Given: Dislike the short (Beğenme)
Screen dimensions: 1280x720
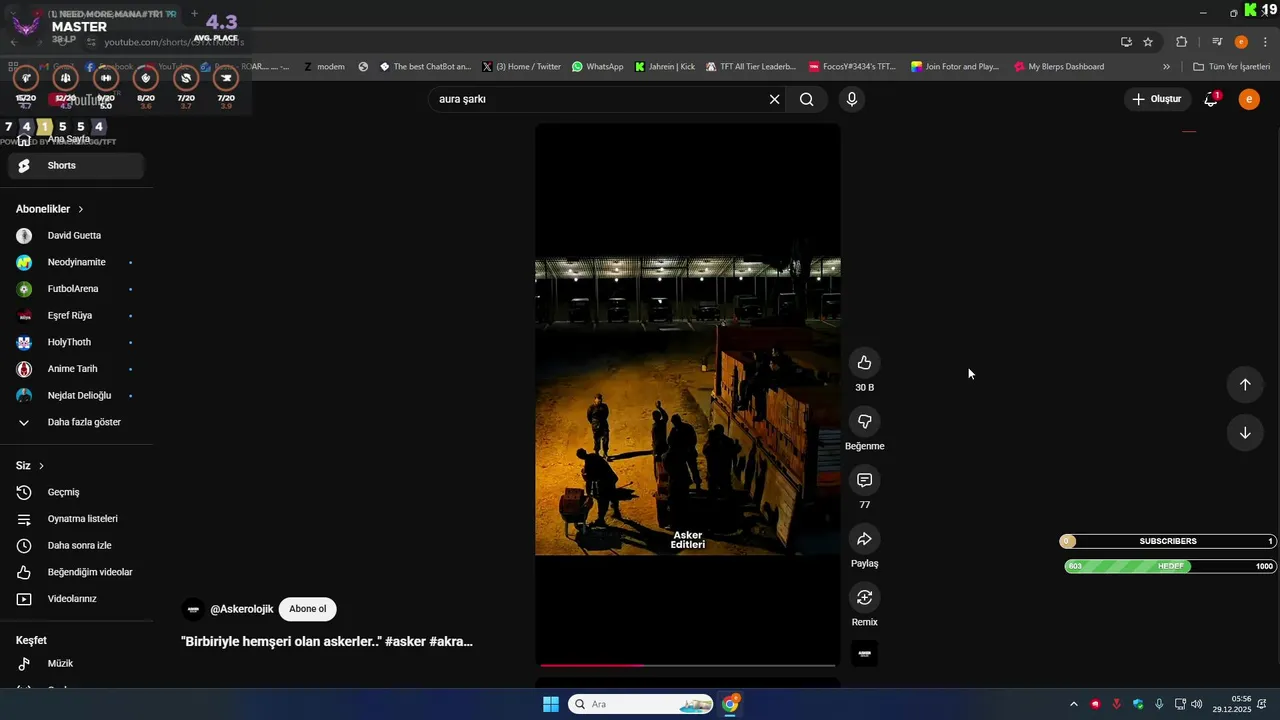Looking at the screenshot, I should (864, 421).
